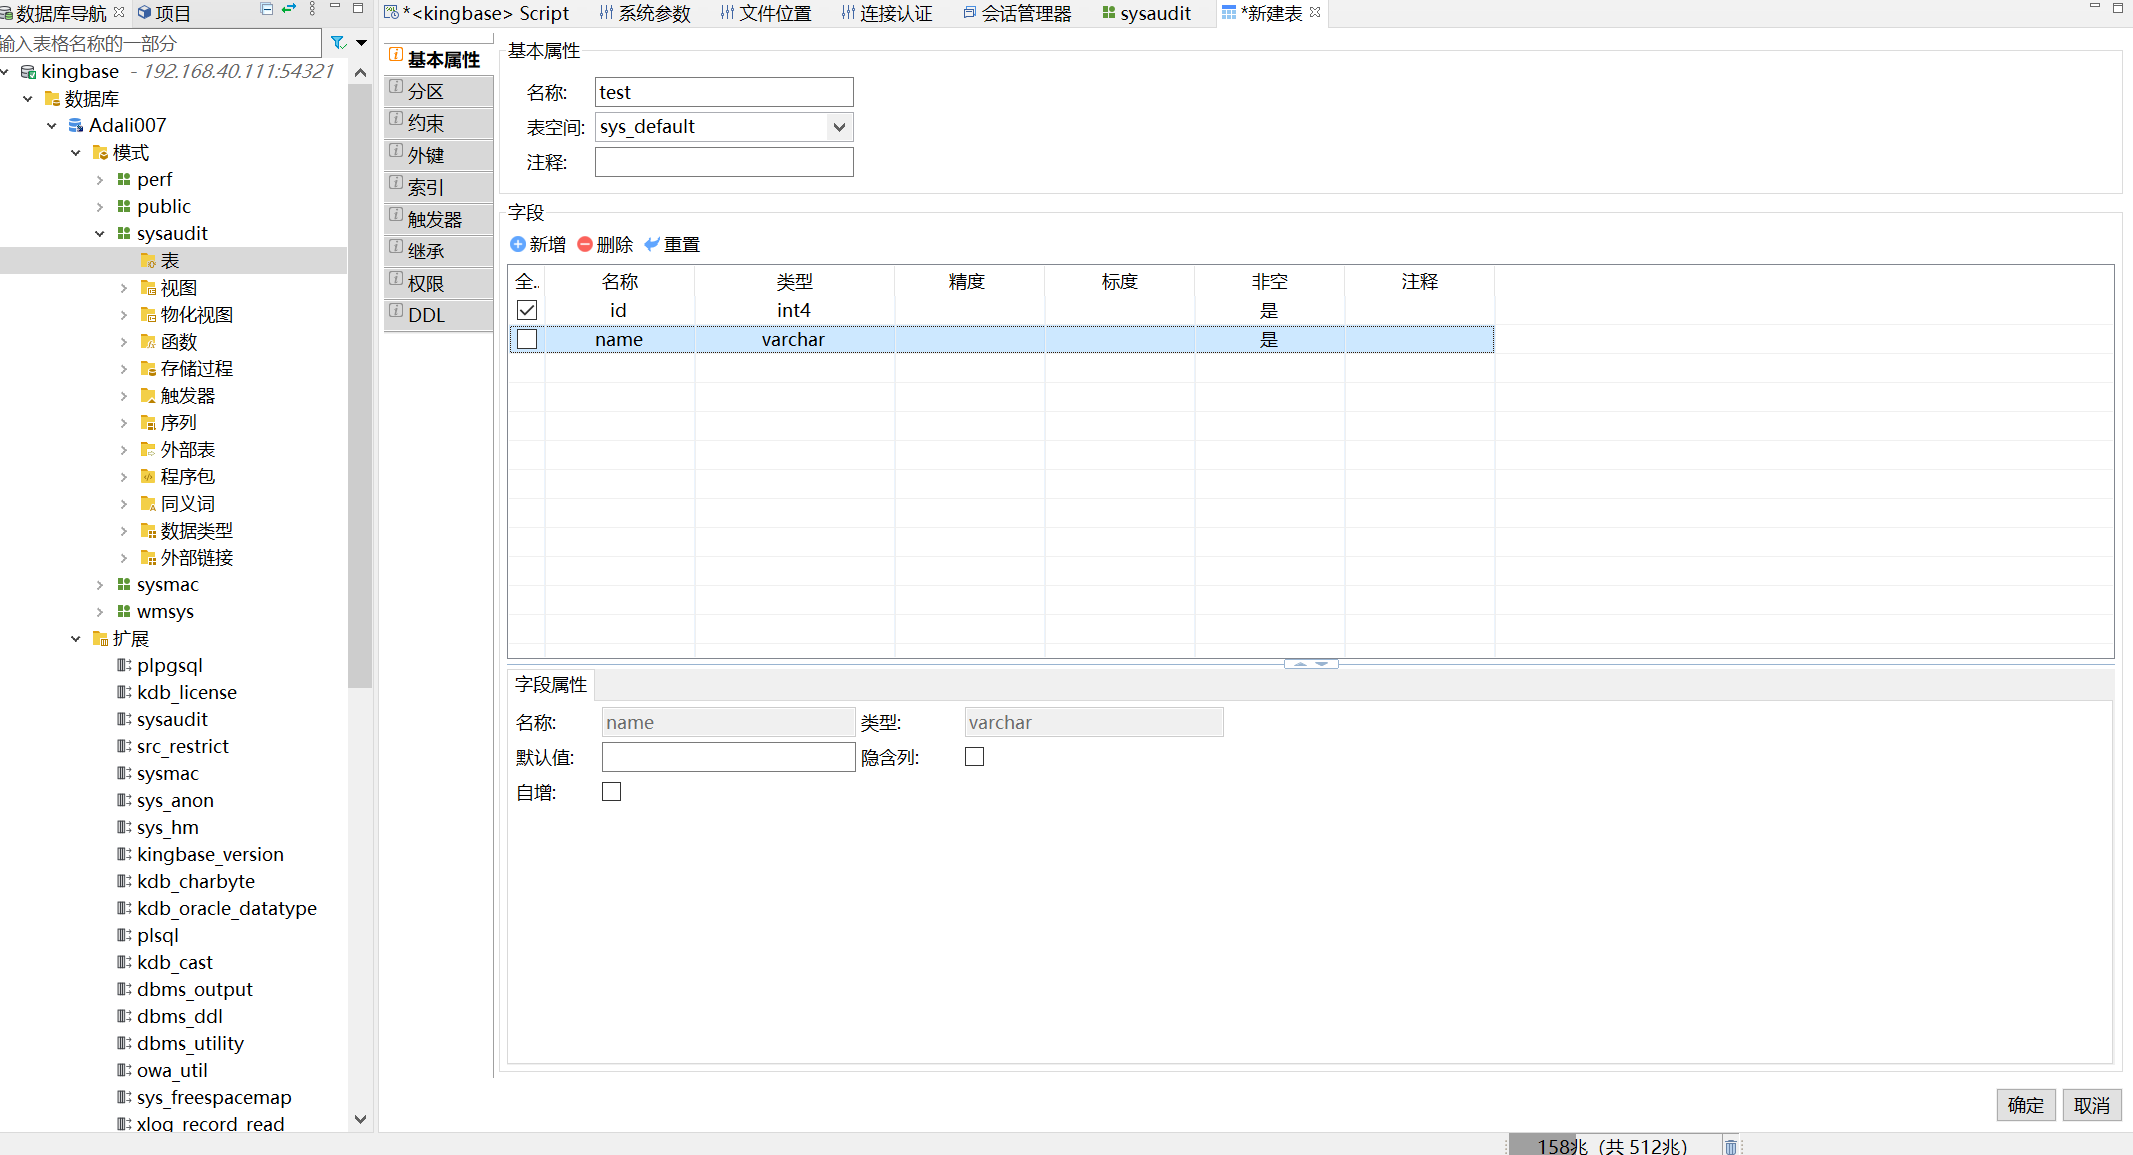
Task: Click 删除 to remove the selected field
Action: (604, 244)
